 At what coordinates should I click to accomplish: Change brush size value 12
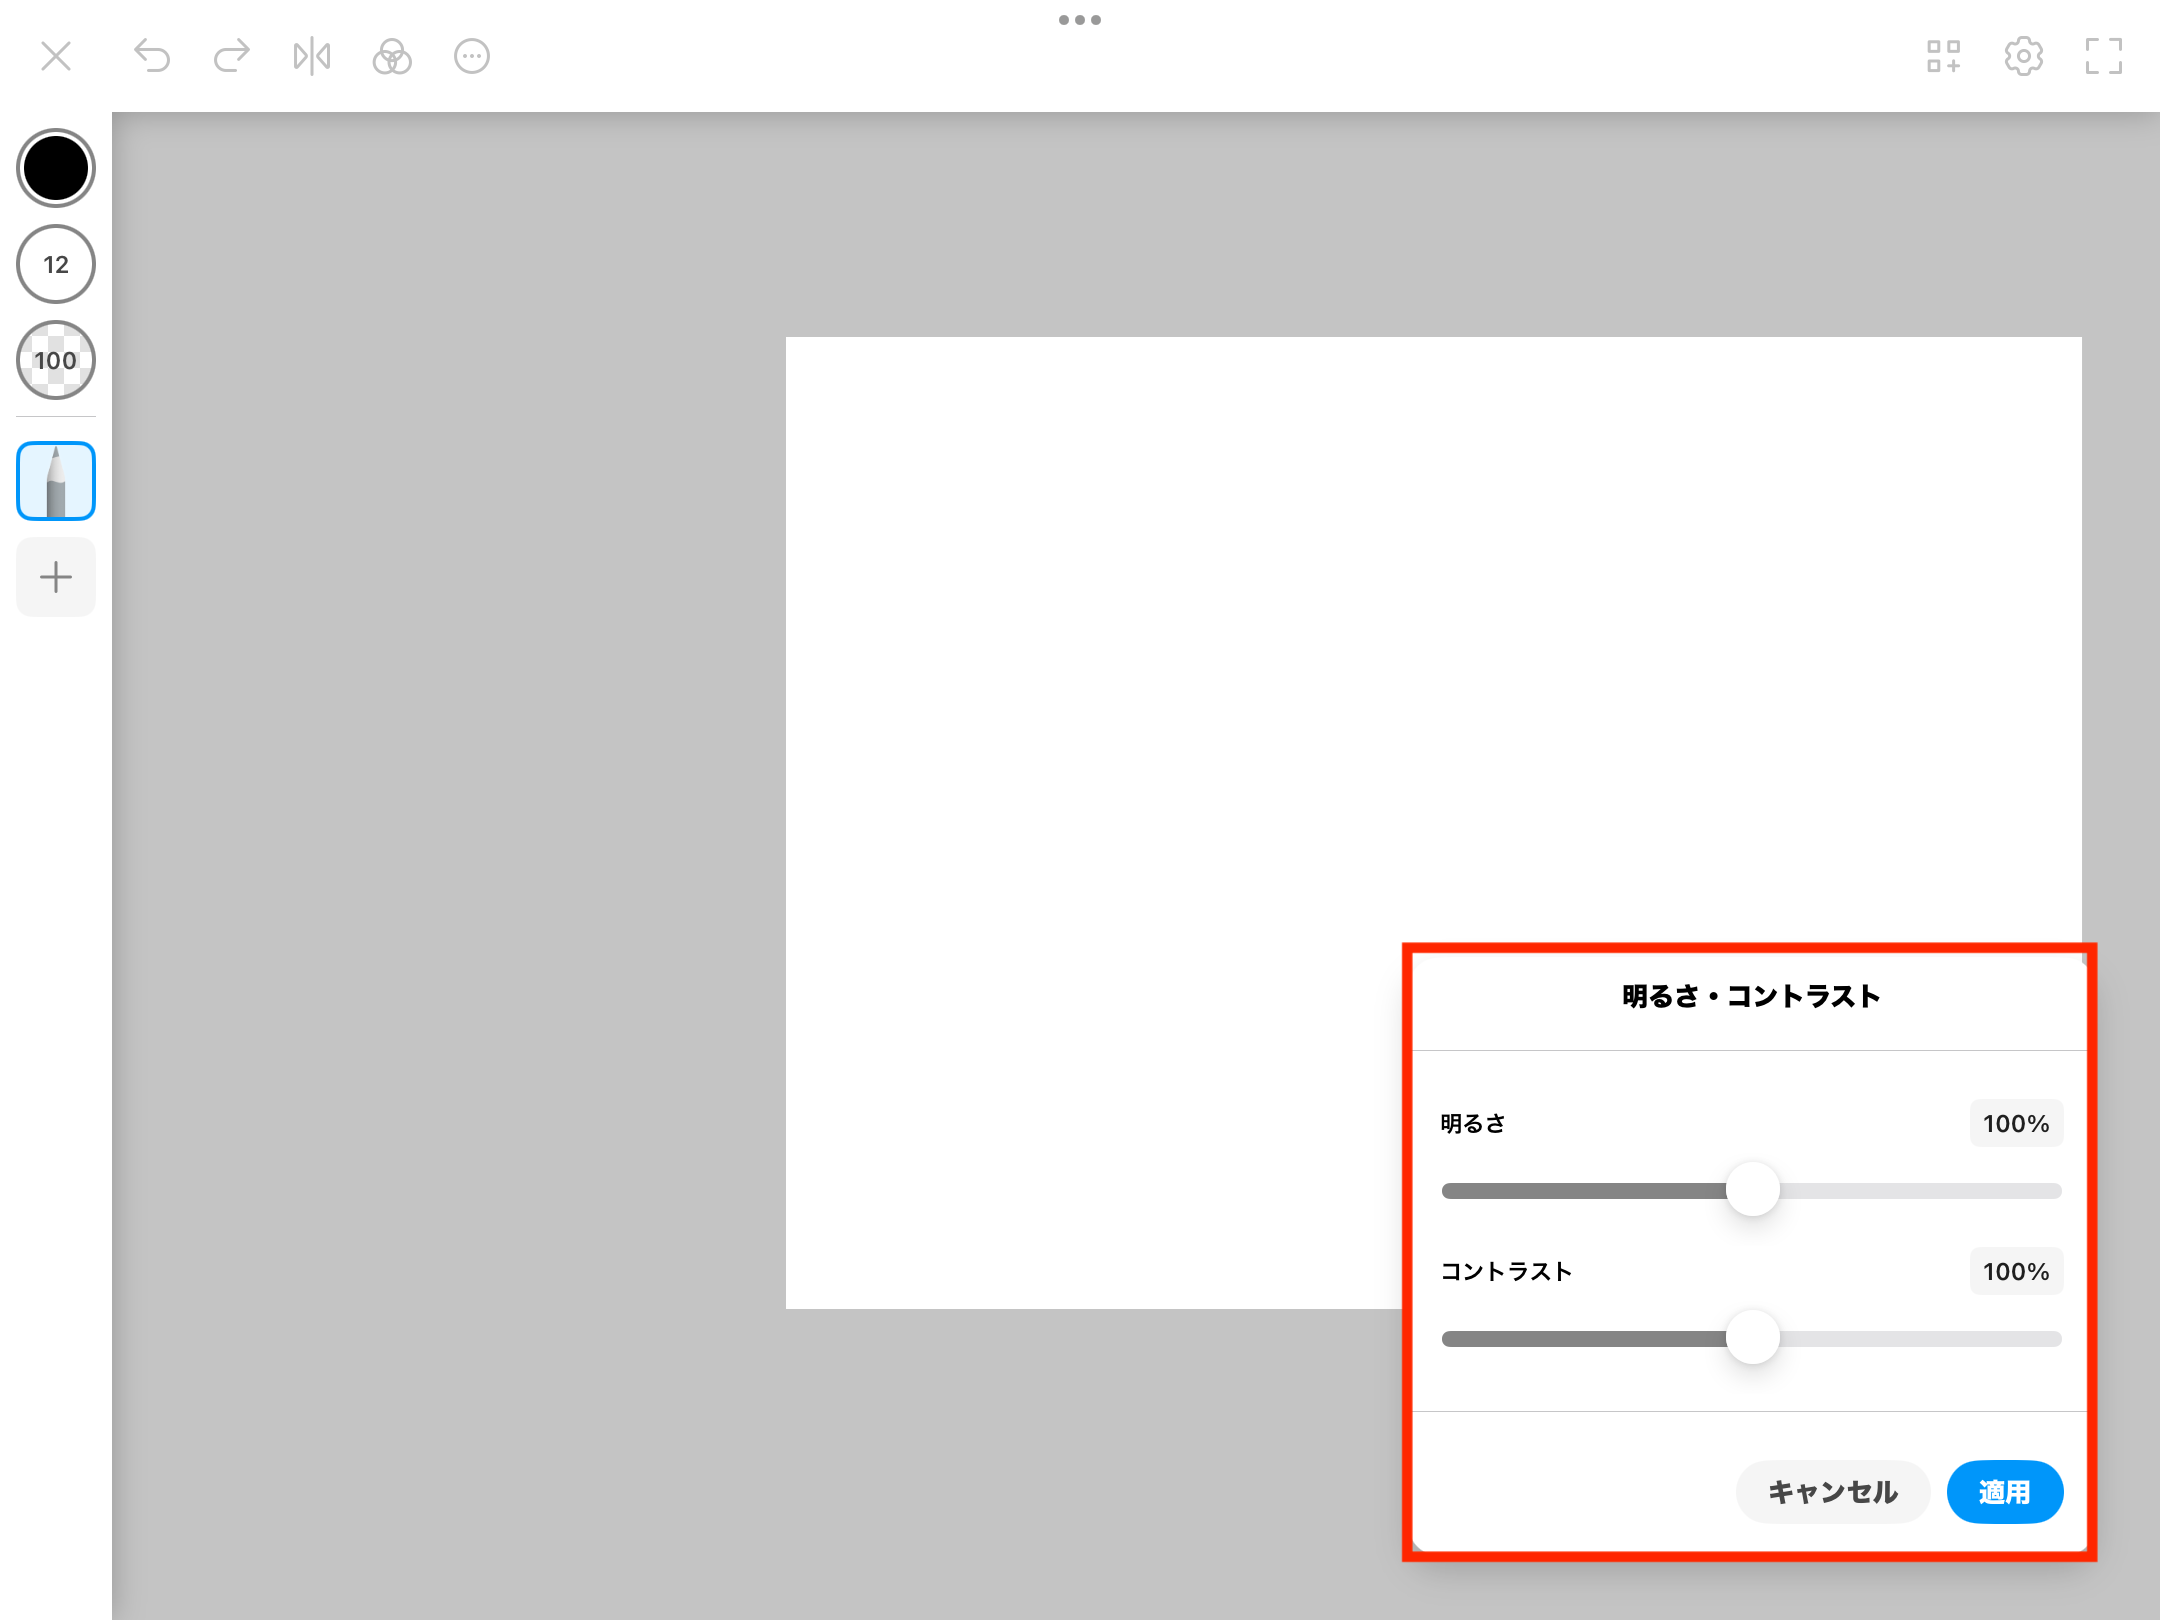coord(56,264)
